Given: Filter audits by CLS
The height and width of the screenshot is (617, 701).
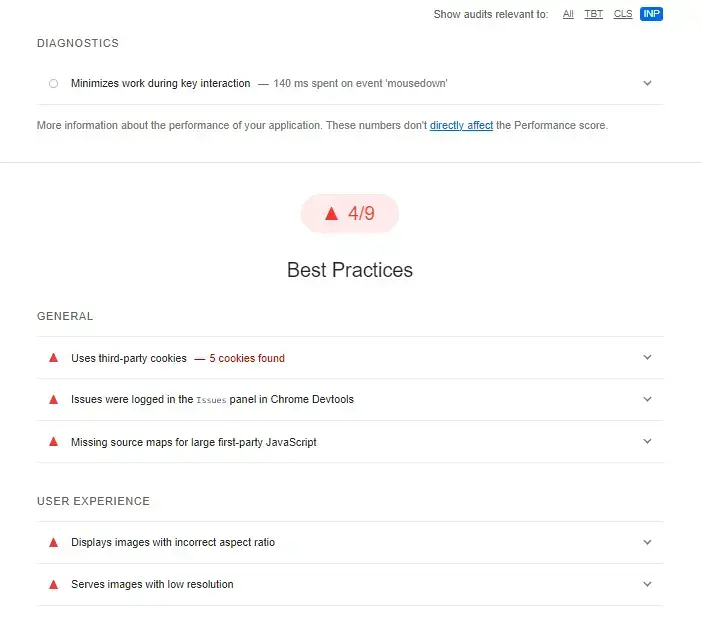Looking at the screenshot, I should (x=623, y=14).
